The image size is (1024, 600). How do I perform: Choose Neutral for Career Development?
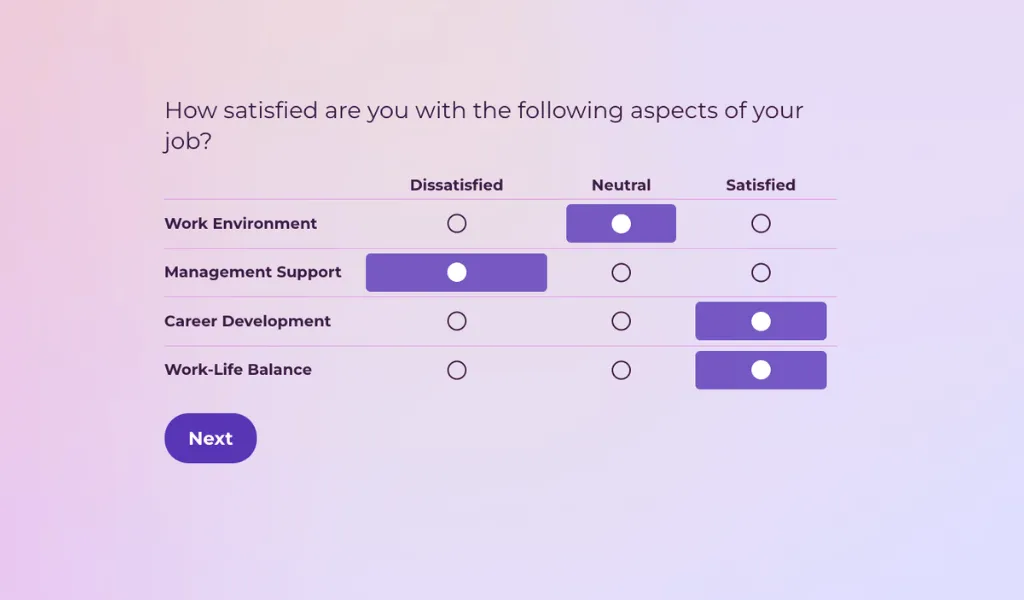[x=621, y=321]
